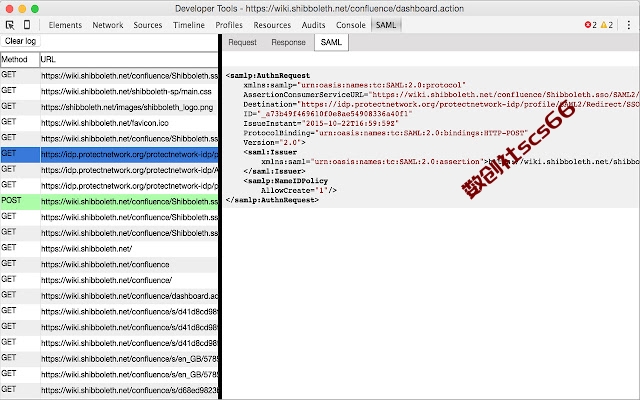Click the macOS green zoom window button

(35, 9)
